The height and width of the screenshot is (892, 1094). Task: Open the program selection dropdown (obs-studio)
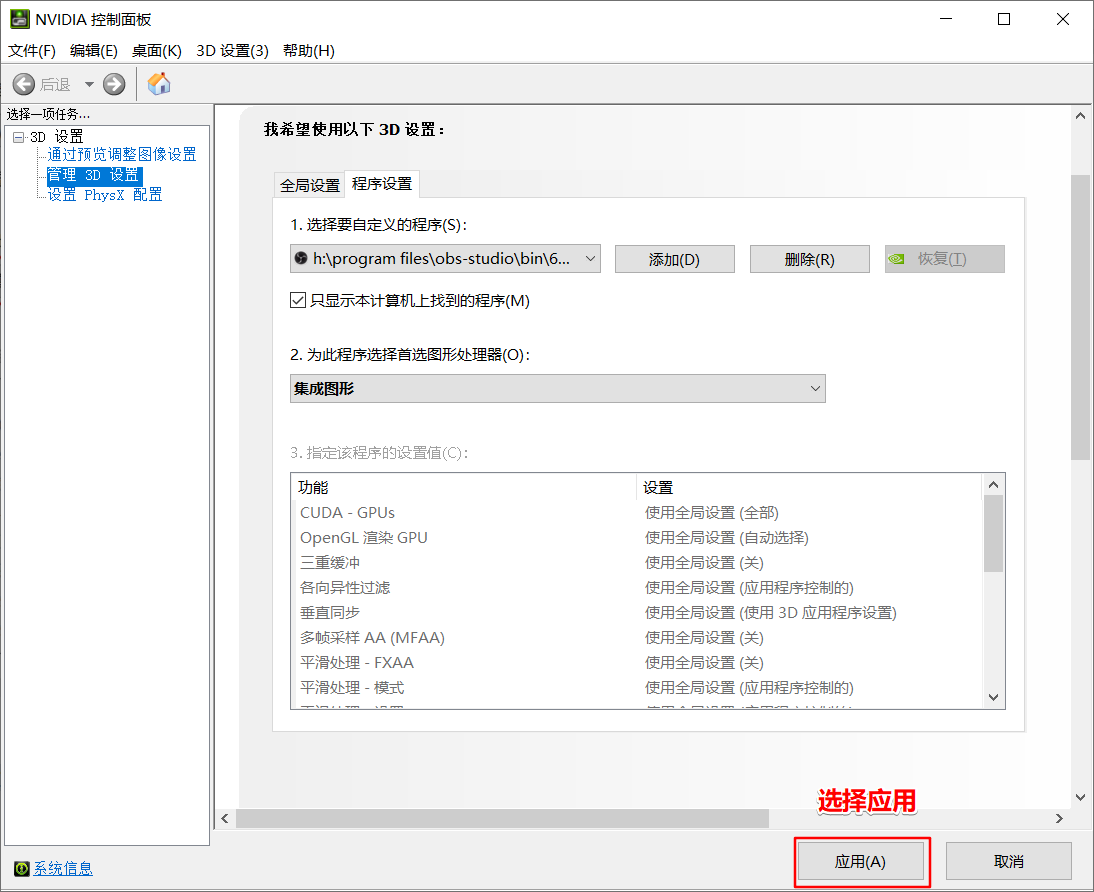click(x=445, y=258)
